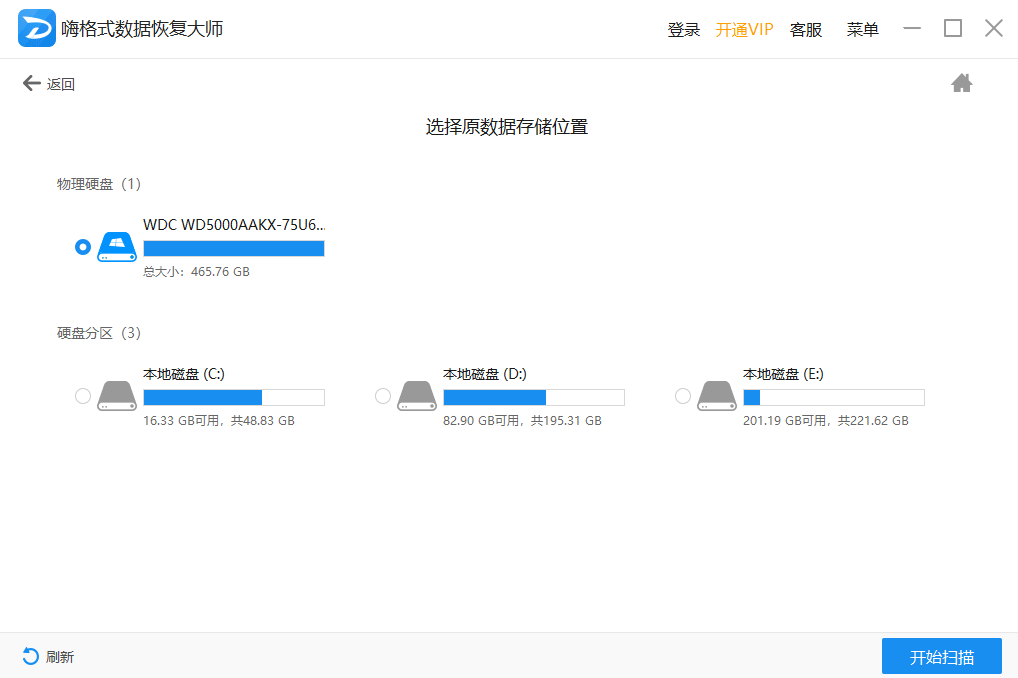The height and width of the screenshot is (678, 1018).
Task: Select radio button for local disk C:
Action: click(83, 396)
